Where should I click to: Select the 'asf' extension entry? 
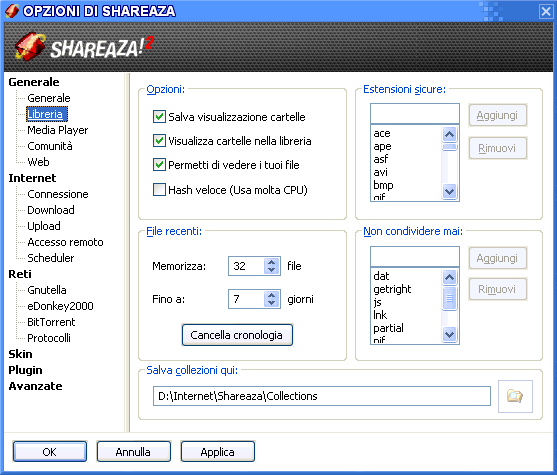pyautogui.click(x=381, y=159)
